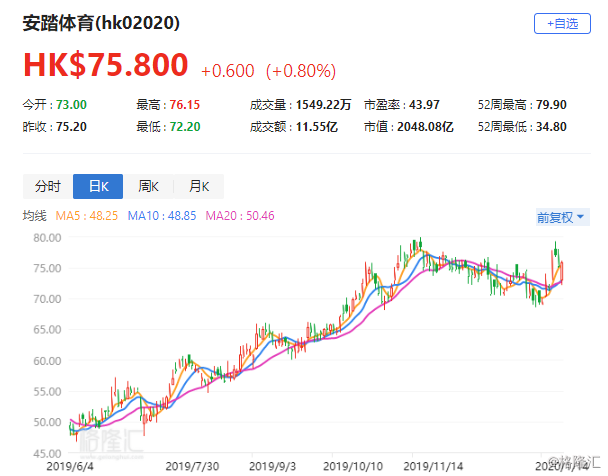Click the 70.00 y-axis label
The height and width of the screenshot is (476, 608).
pyautogui.click(x=47, y=299)
